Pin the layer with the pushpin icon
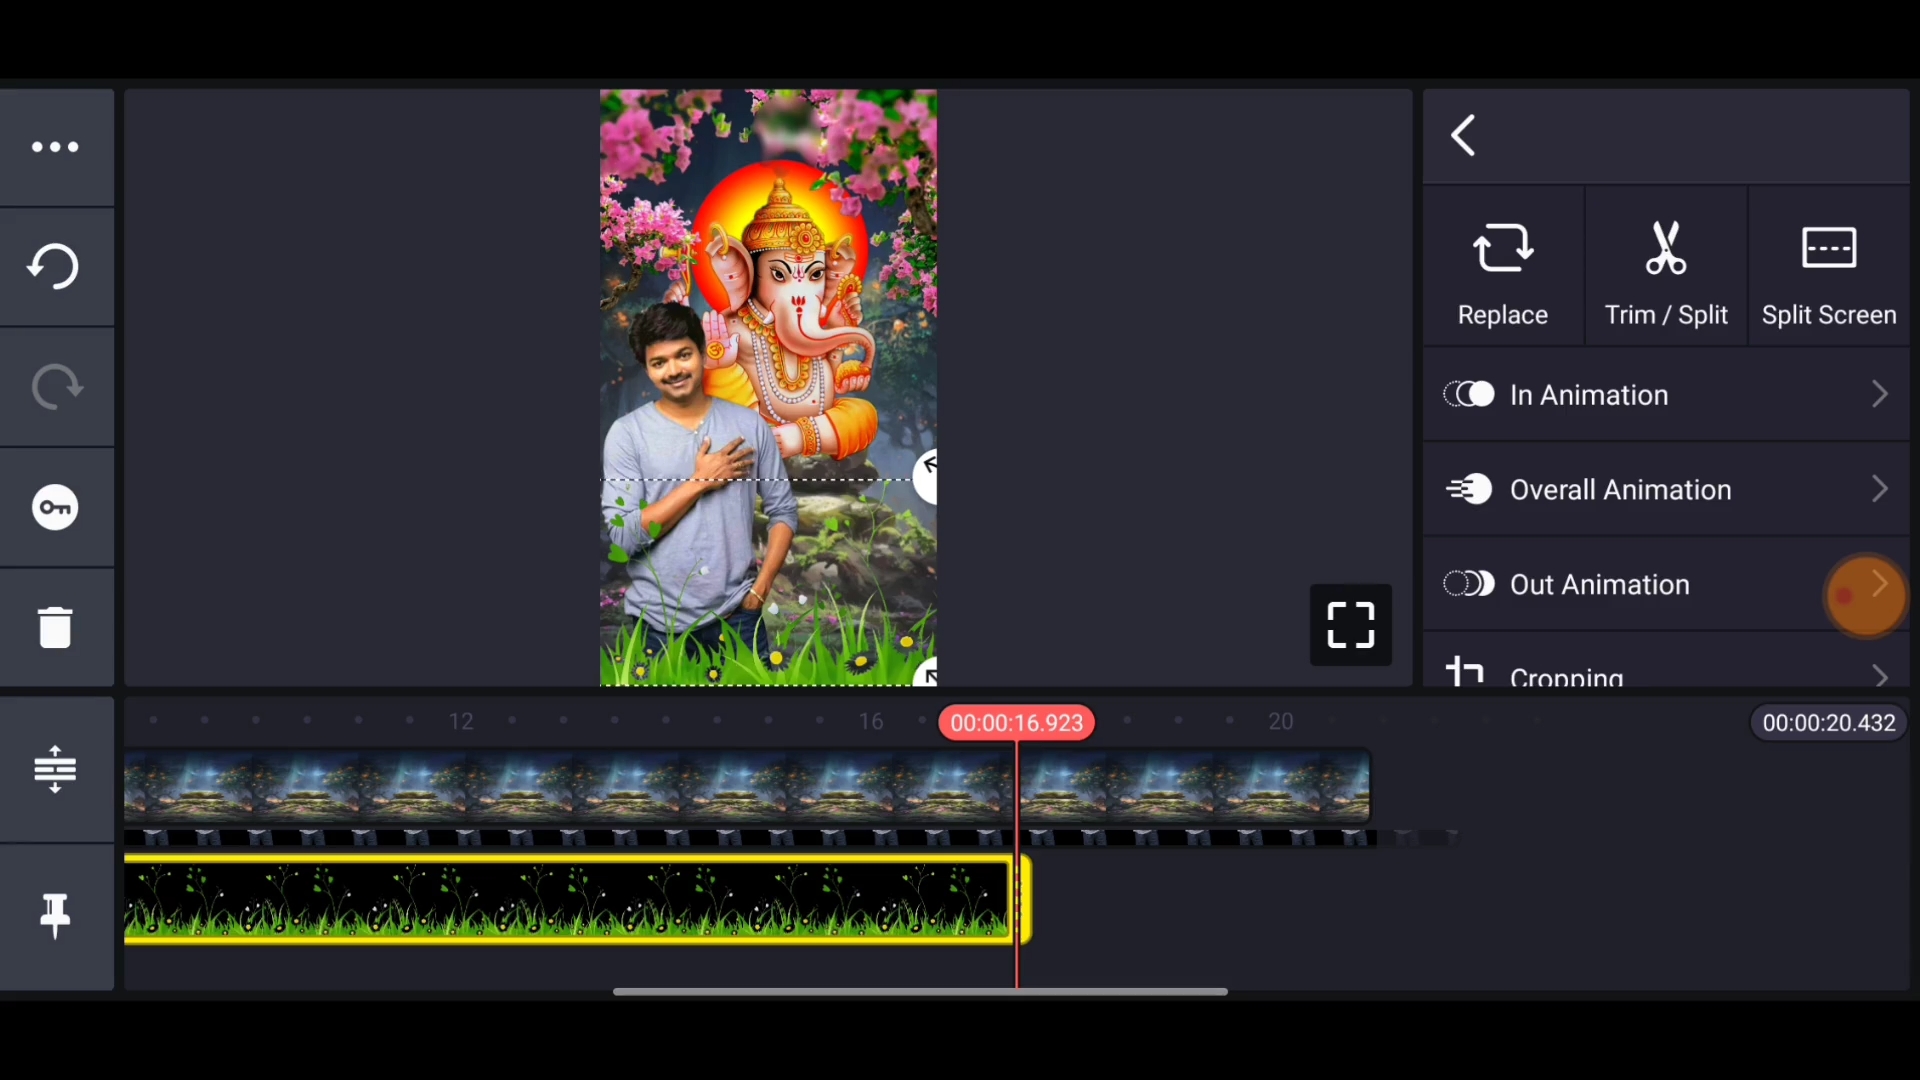 click(x=55, y=915)
